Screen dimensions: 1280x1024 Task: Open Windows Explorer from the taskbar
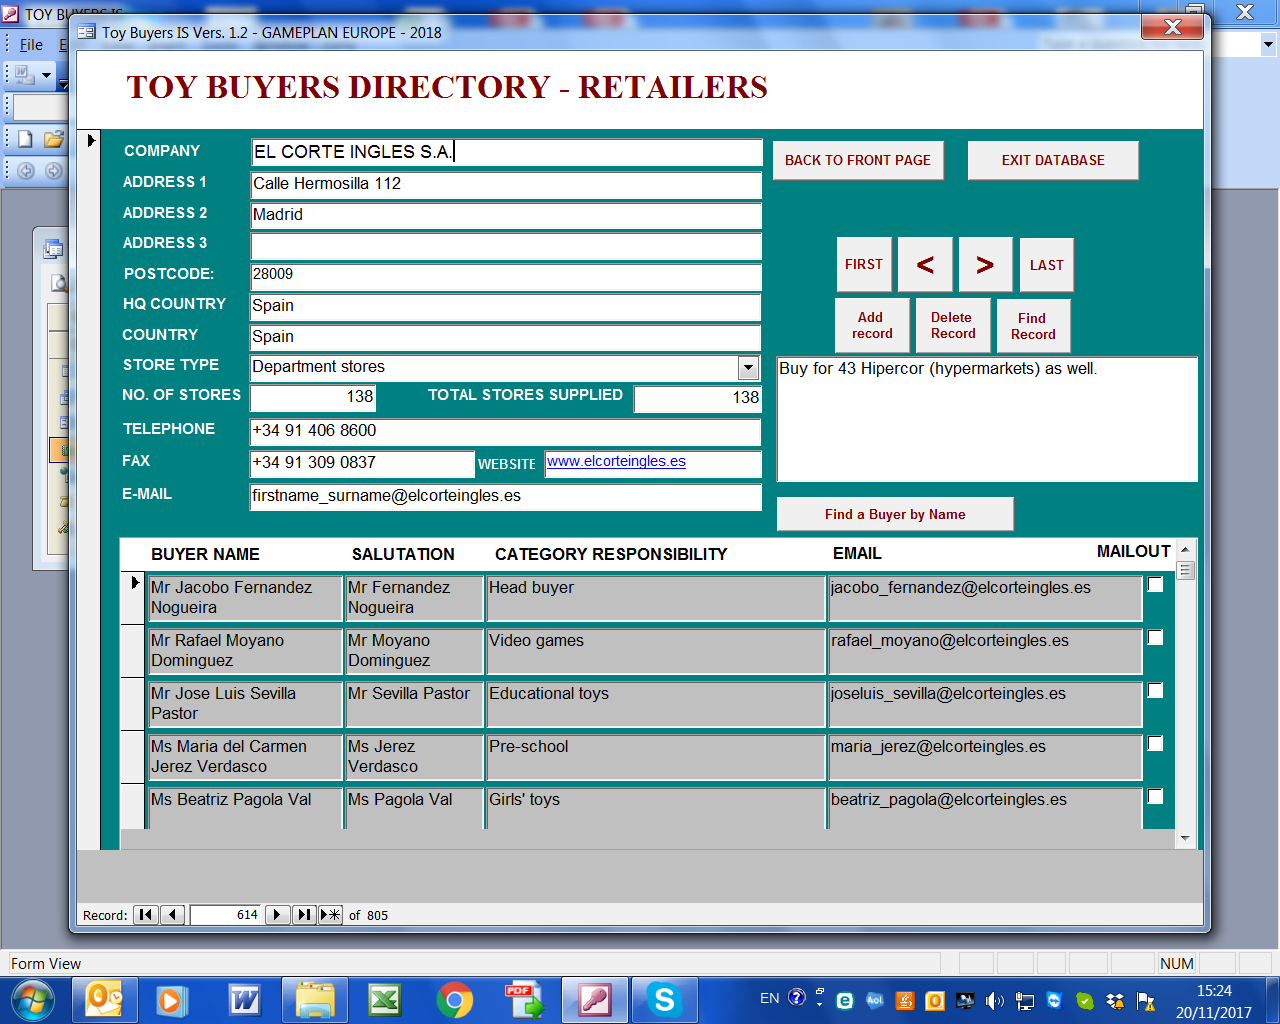coord(314,999)
